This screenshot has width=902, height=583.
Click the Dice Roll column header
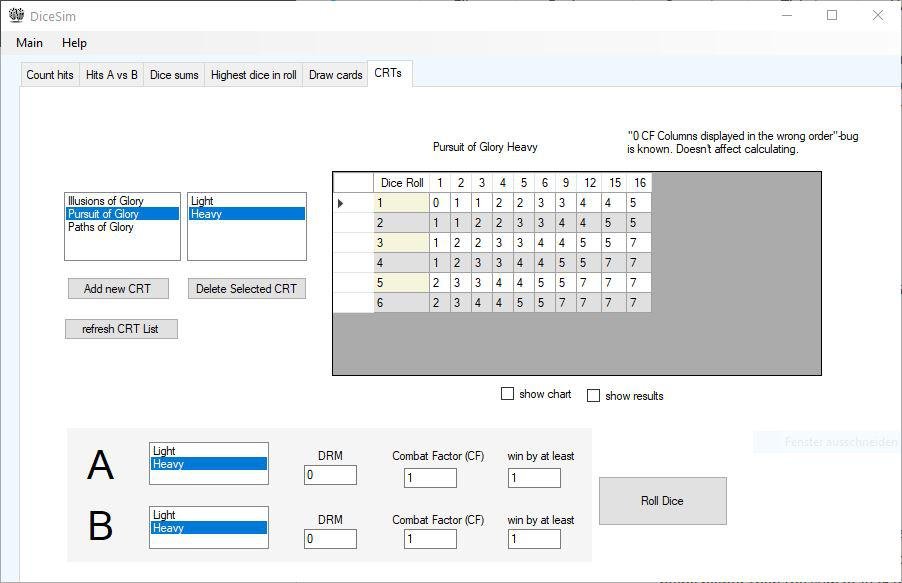pos(402,182)
